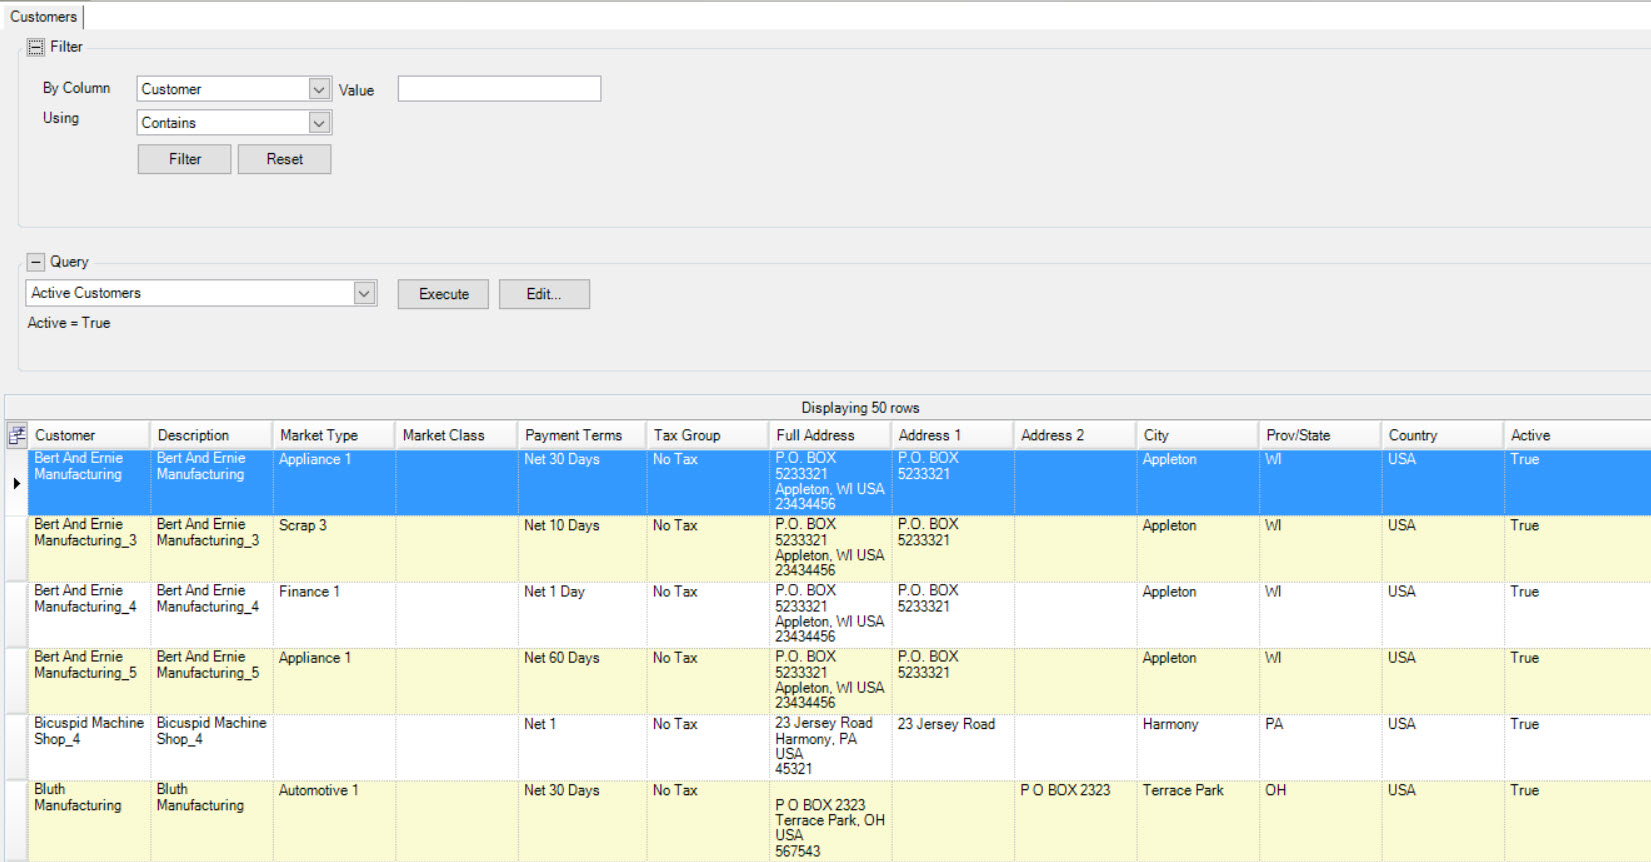Screen dimensions: 1651x862
Task: Sort by the City column header
Action: click(1197, 435)
